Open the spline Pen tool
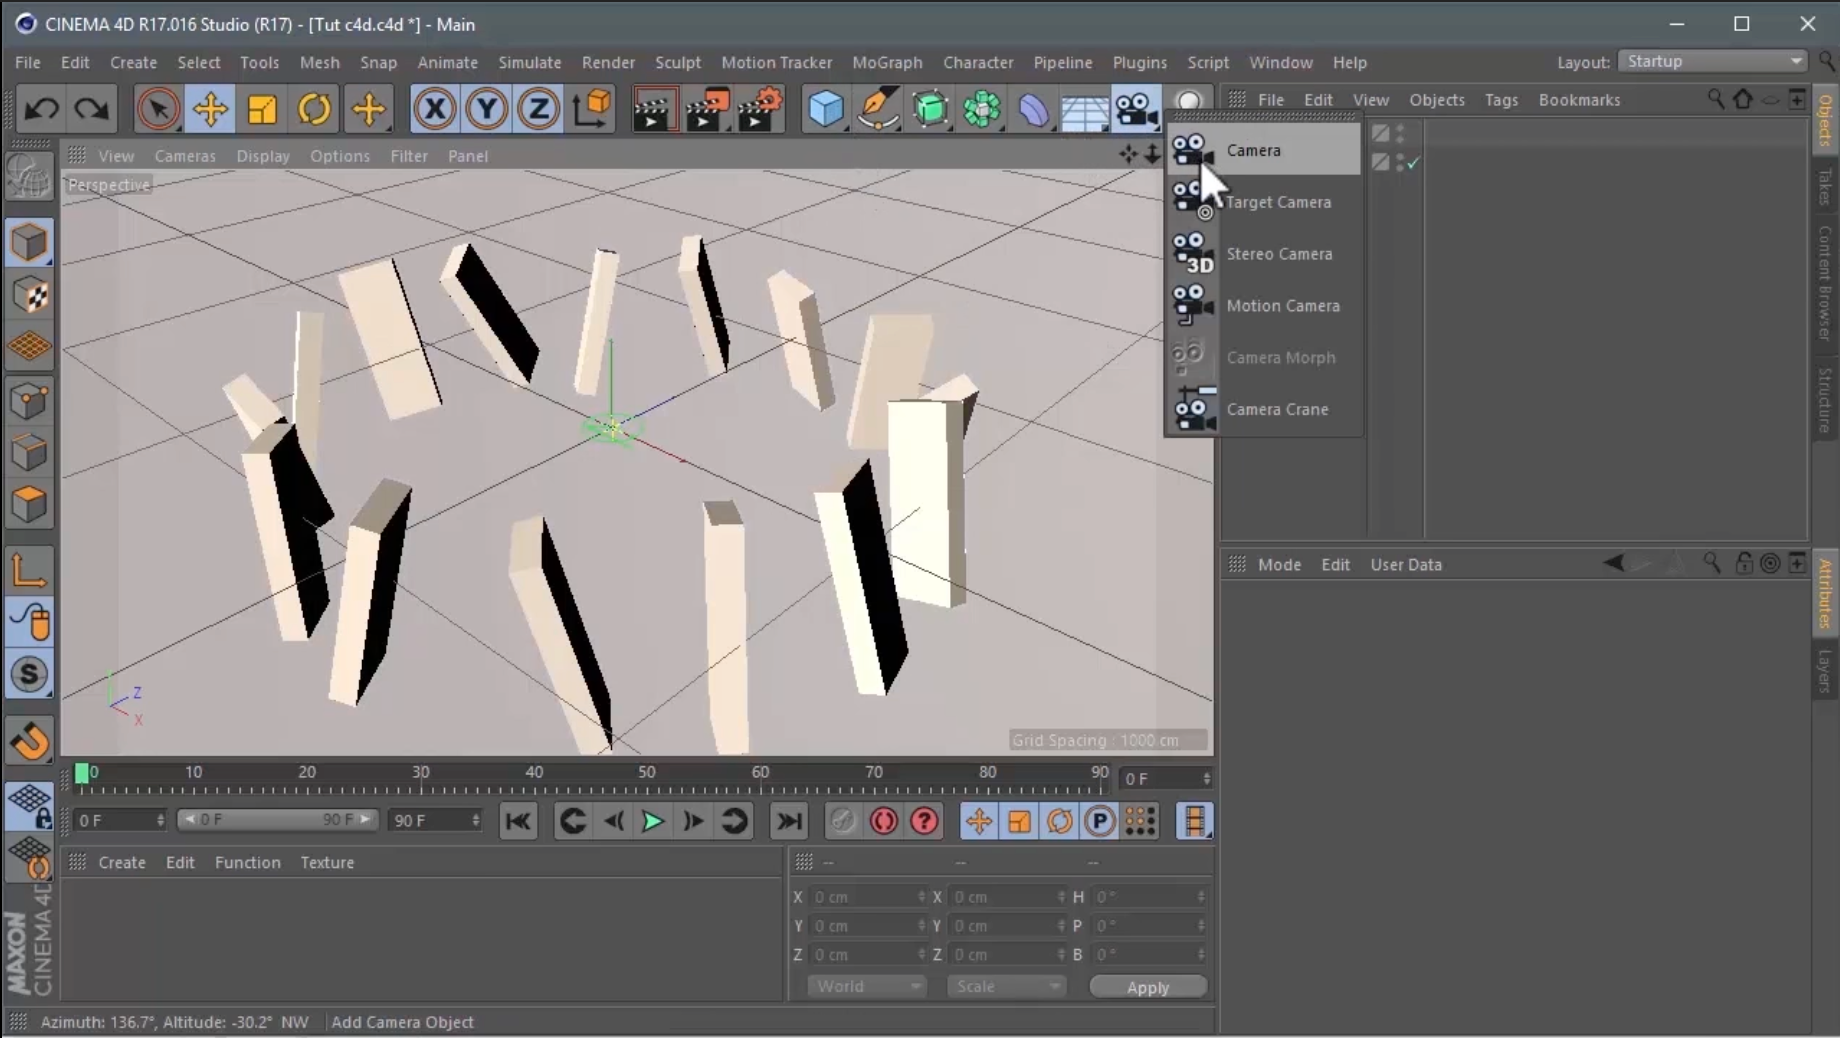The width and height of the screenshot is (1840, 1038). tap(878, 109)
